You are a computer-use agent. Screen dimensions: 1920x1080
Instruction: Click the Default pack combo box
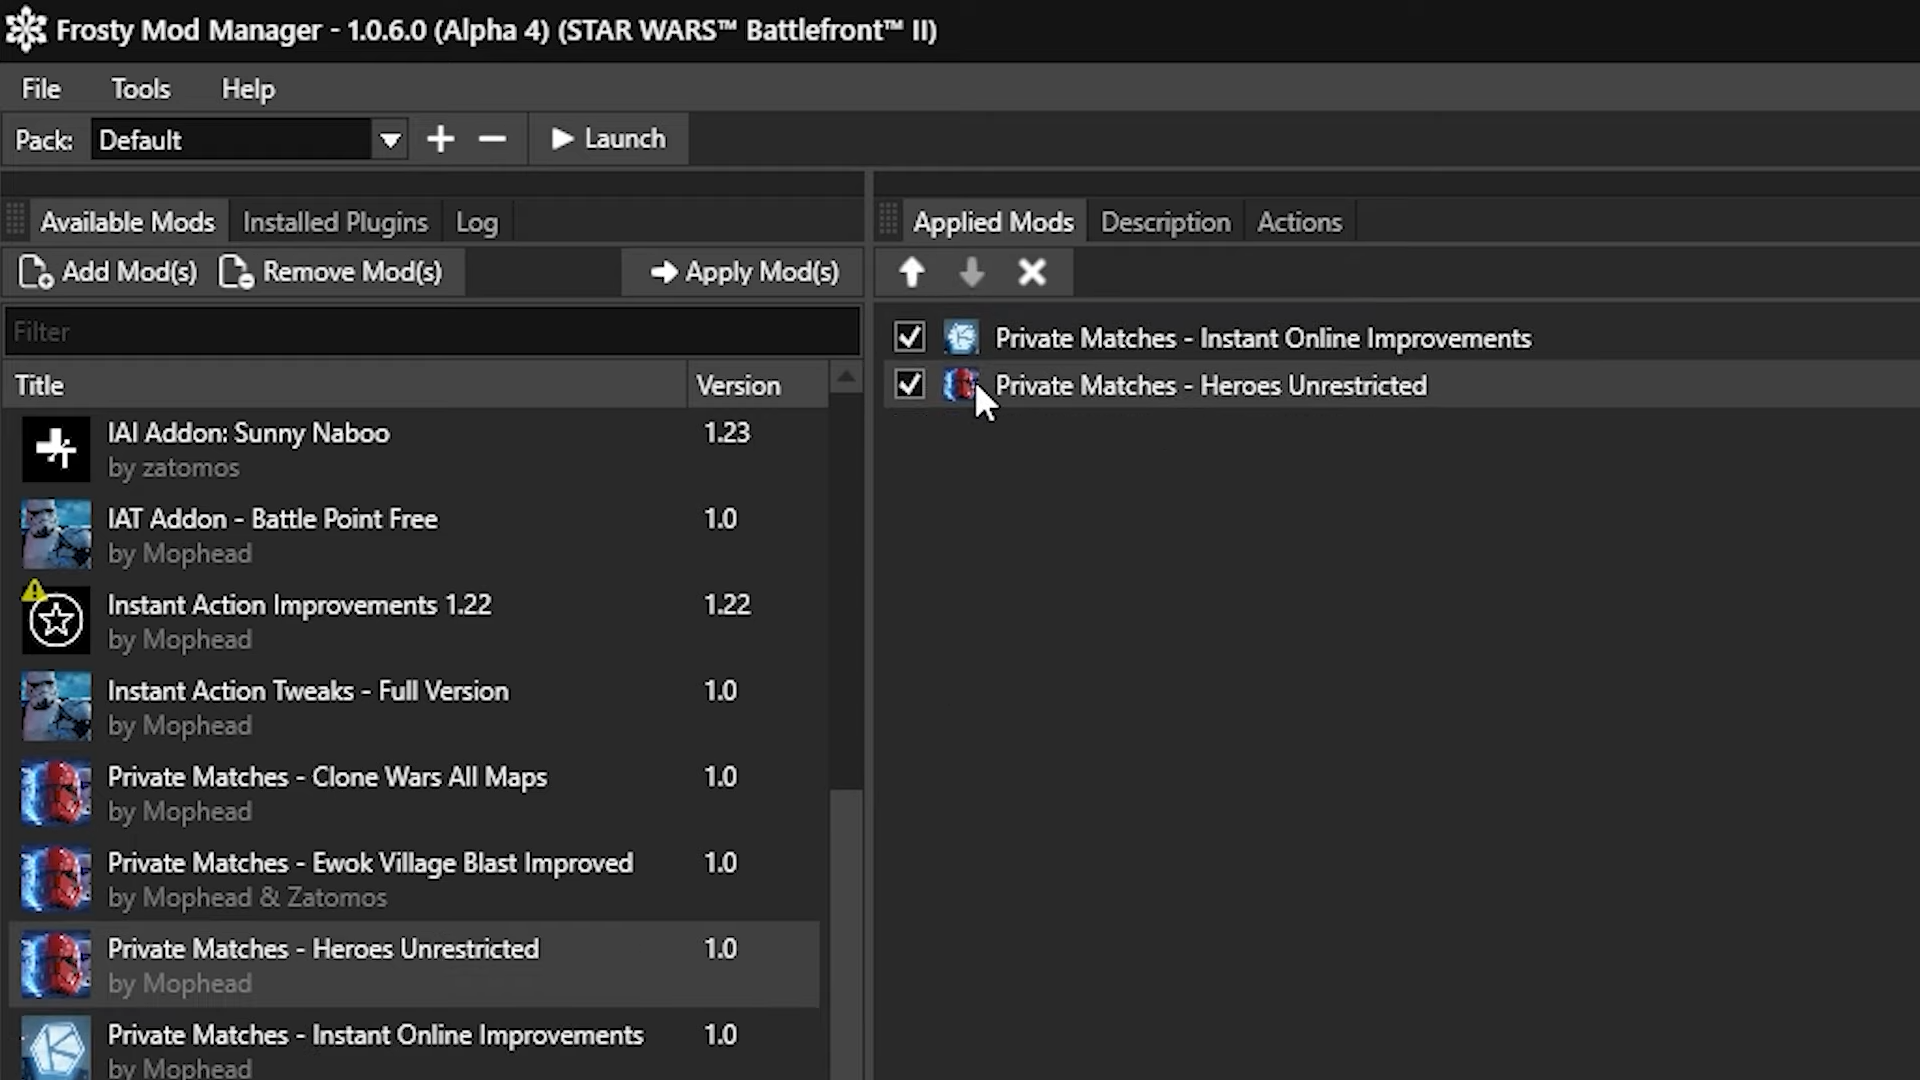pyautogui.click(x=232, y=139)
